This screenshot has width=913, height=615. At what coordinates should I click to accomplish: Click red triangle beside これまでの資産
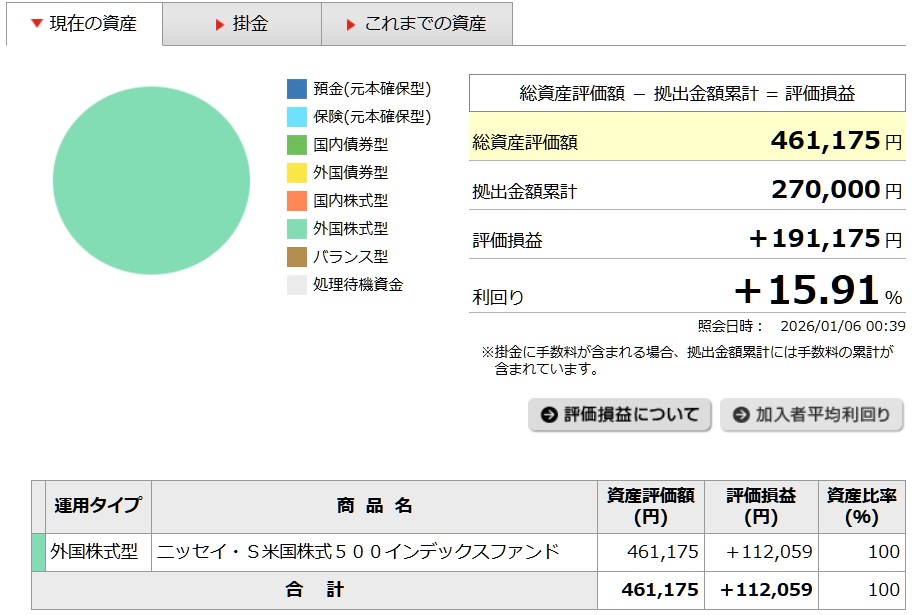click(351, 25)
